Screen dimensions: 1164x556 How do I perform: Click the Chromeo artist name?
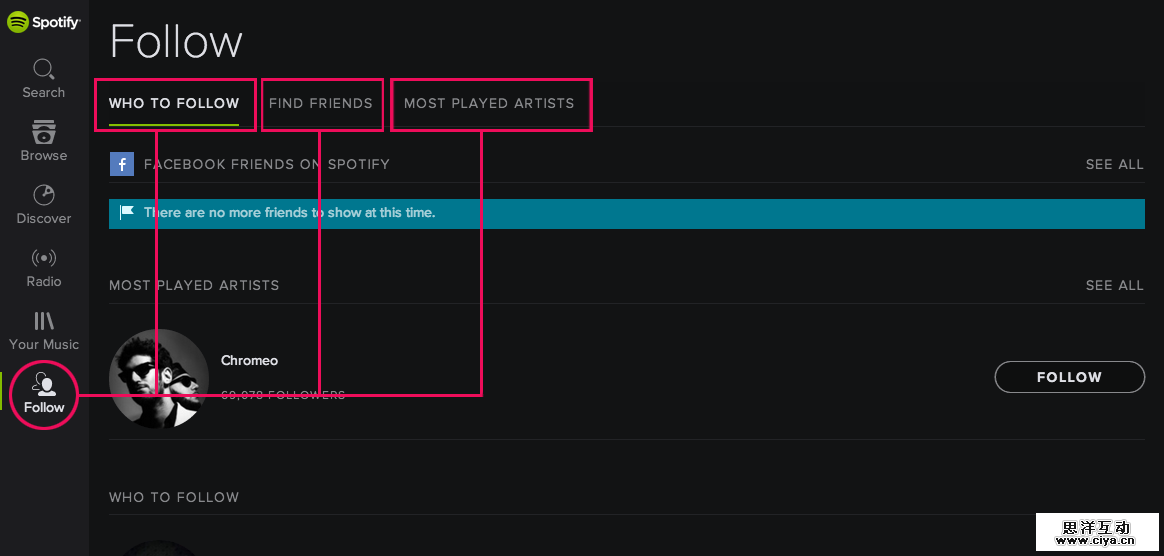pos(249,360)
